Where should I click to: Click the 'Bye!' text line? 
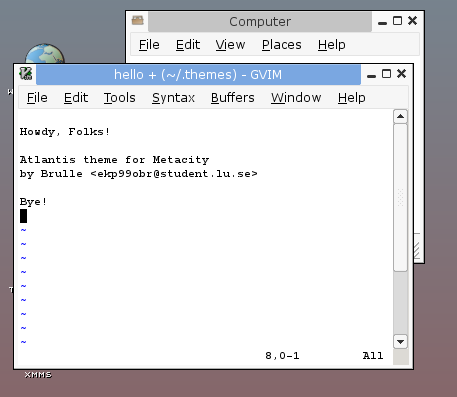(x=33, y=202)
